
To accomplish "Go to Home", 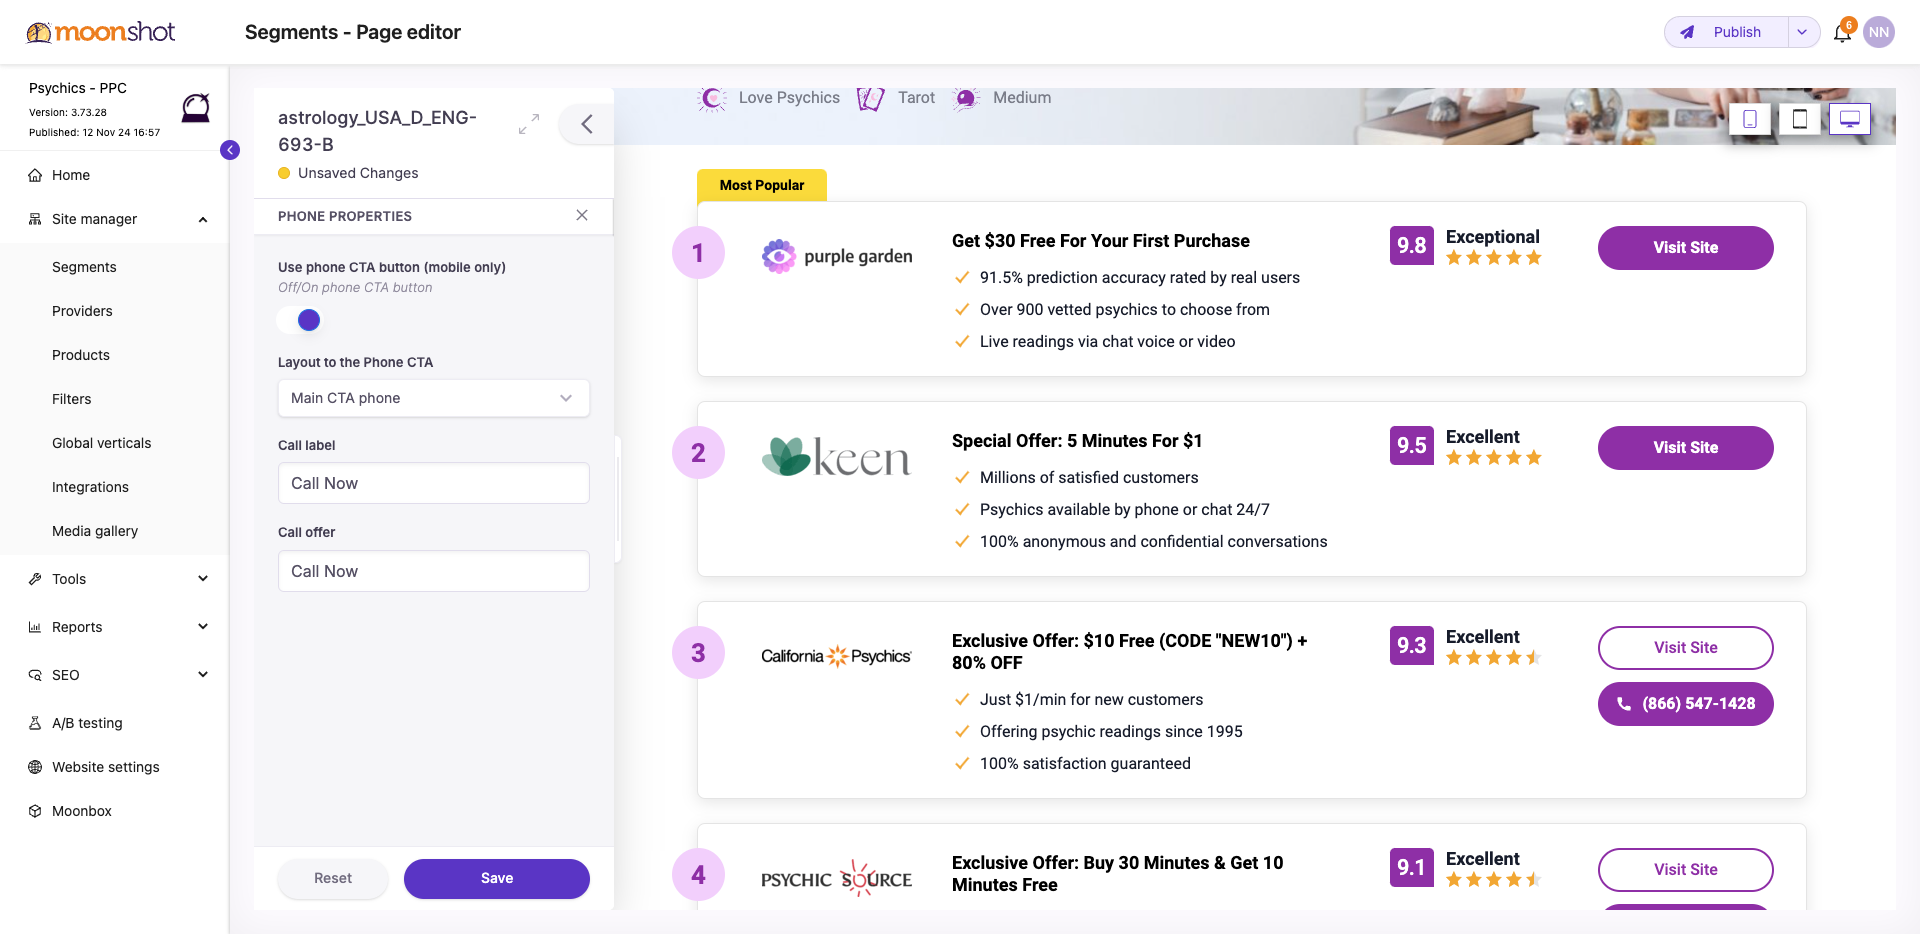I will 71,175.
